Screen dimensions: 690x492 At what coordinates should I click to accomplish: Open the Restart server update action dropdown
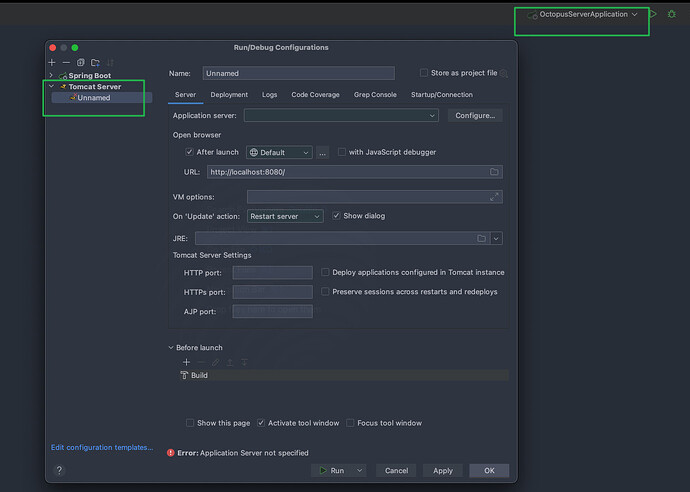[285, 216]
